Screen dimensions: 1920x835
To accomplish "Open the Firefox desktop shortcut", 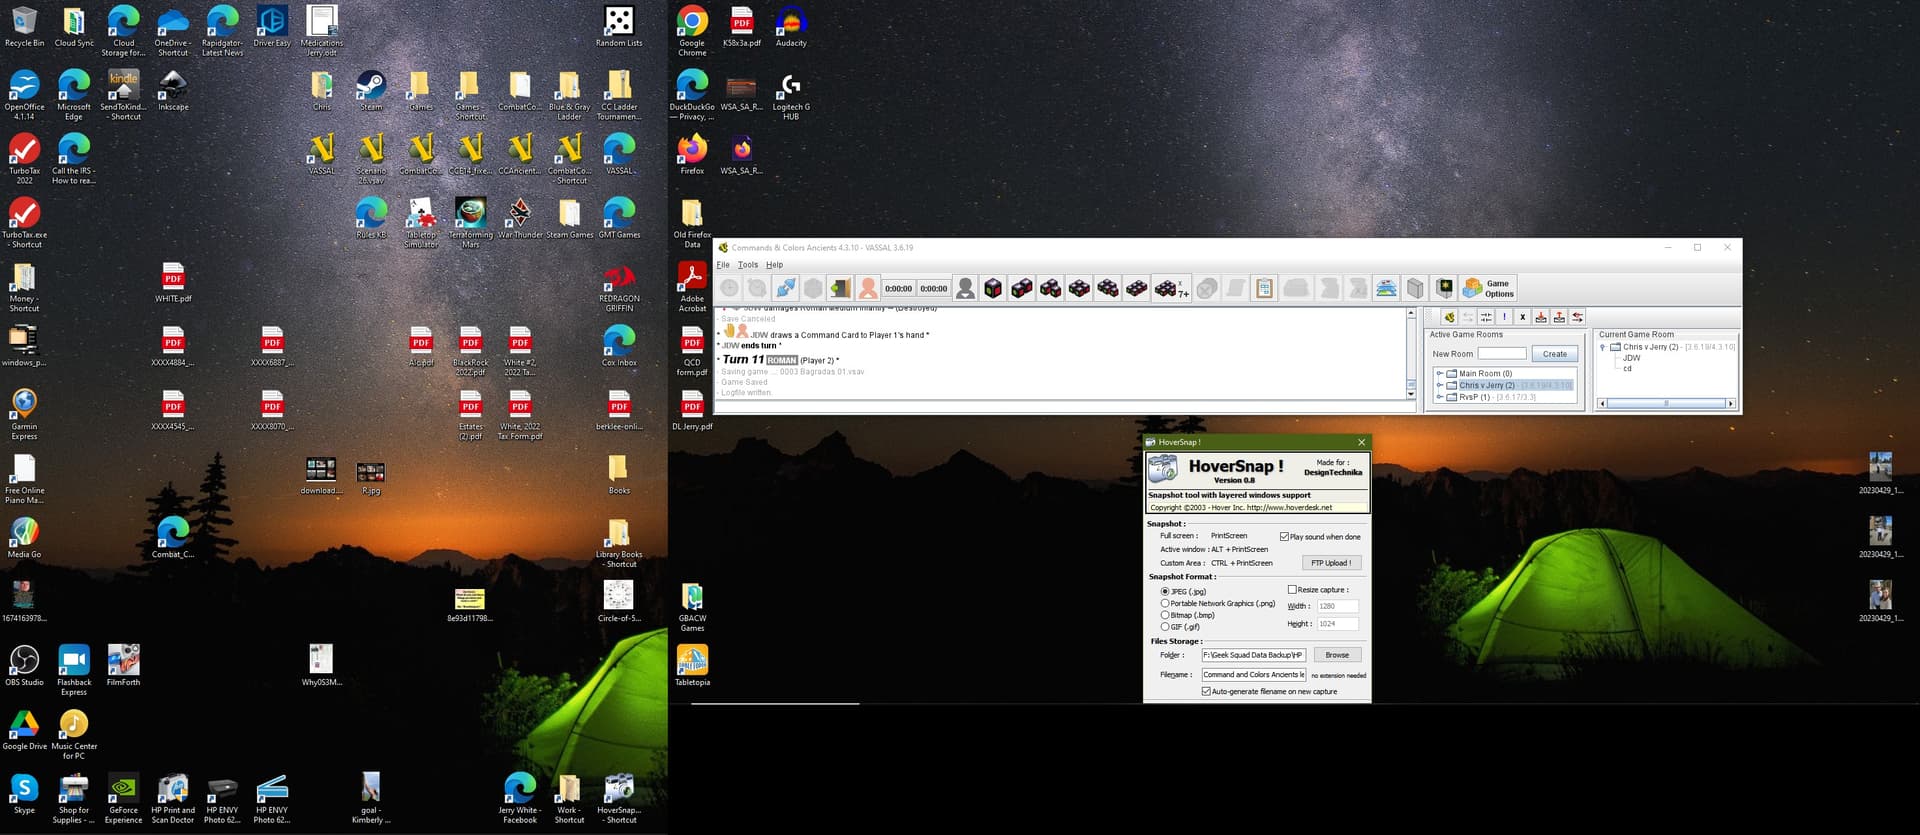I will (692, 155).
